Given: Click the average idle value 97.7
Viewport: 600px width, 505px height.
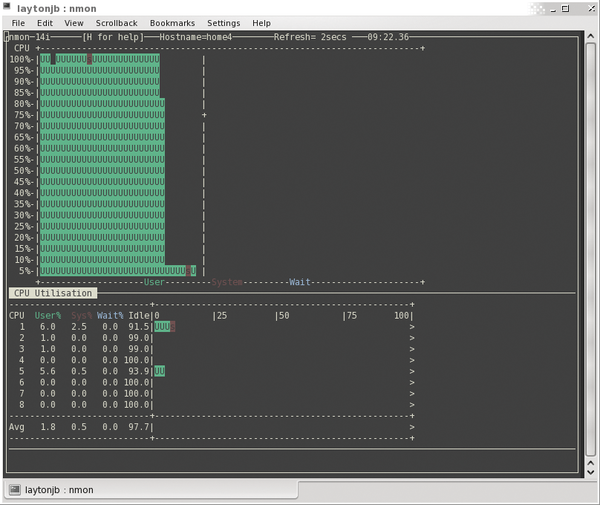Looking at the screenshot, I should 139,427.
